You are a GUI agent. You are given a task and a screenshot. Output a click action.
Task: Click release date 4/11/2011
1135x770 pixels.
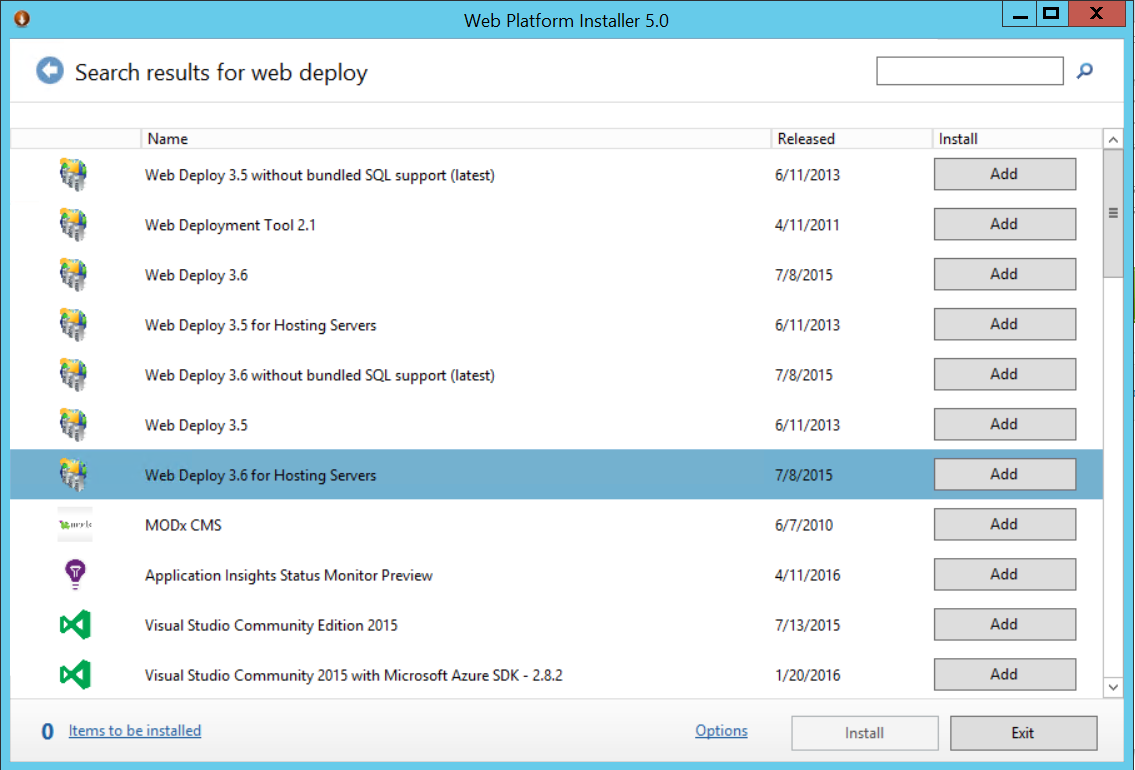(x=807, y=225)
